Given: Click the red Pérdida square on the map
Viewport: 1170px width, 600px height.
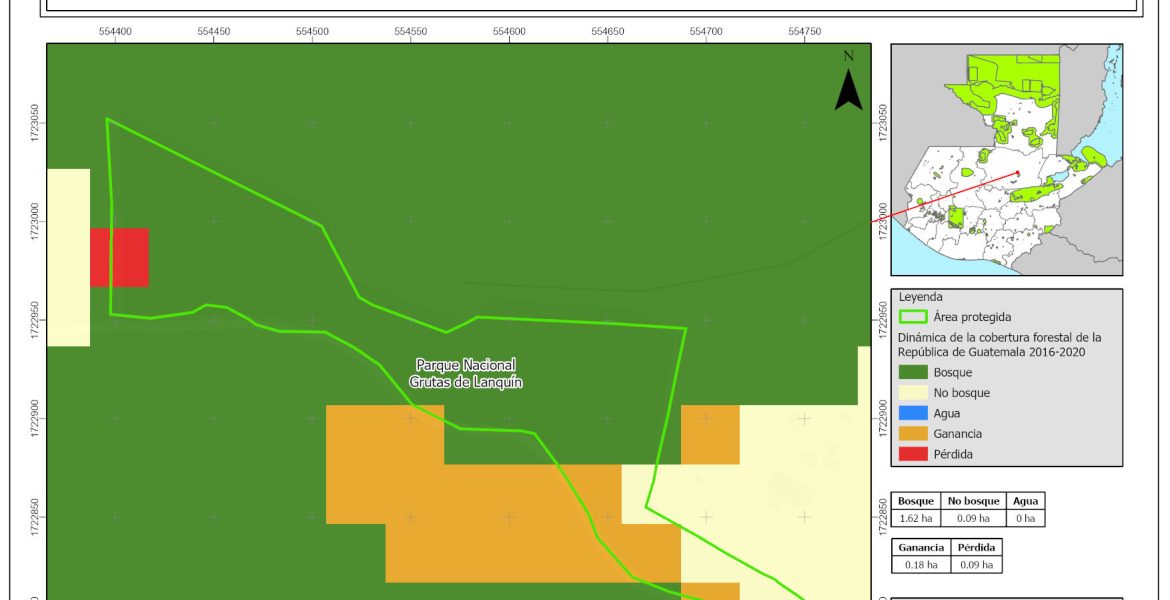Looking at the screenshot, I should 119,257.
